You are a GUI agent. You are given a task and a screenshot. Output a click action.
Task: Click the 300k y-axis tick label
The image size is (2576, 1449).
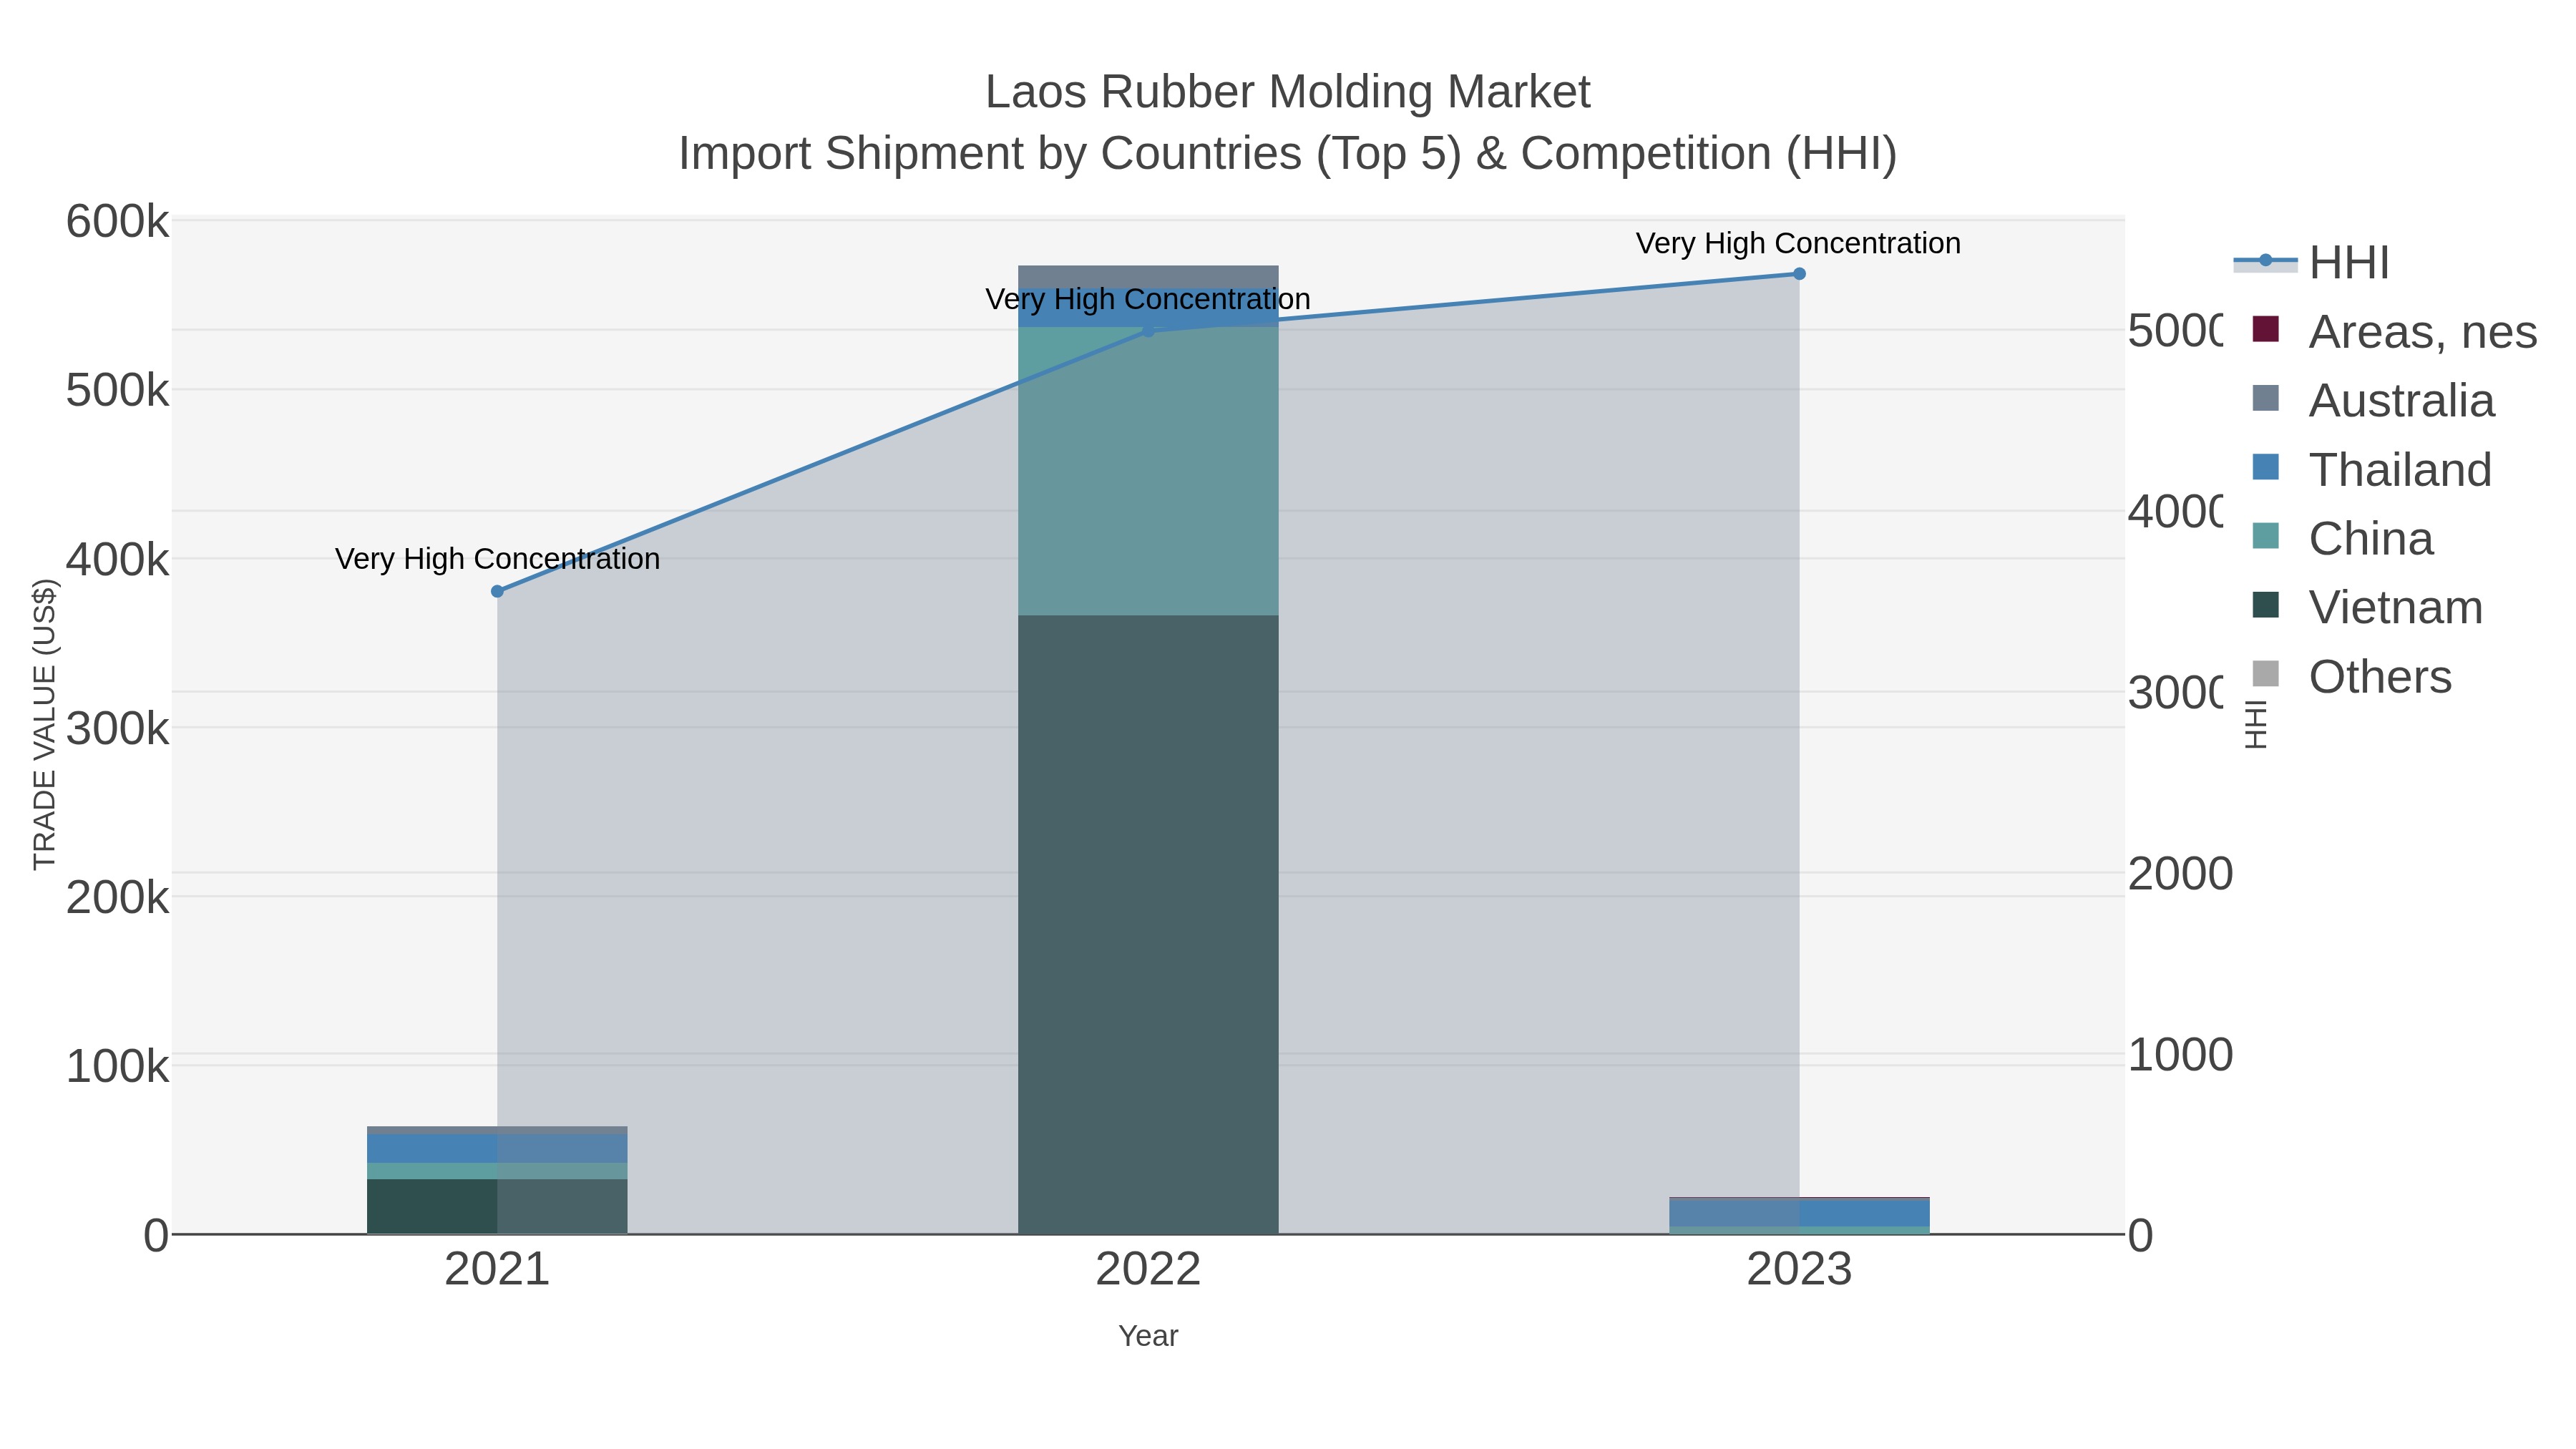point(117,729)
